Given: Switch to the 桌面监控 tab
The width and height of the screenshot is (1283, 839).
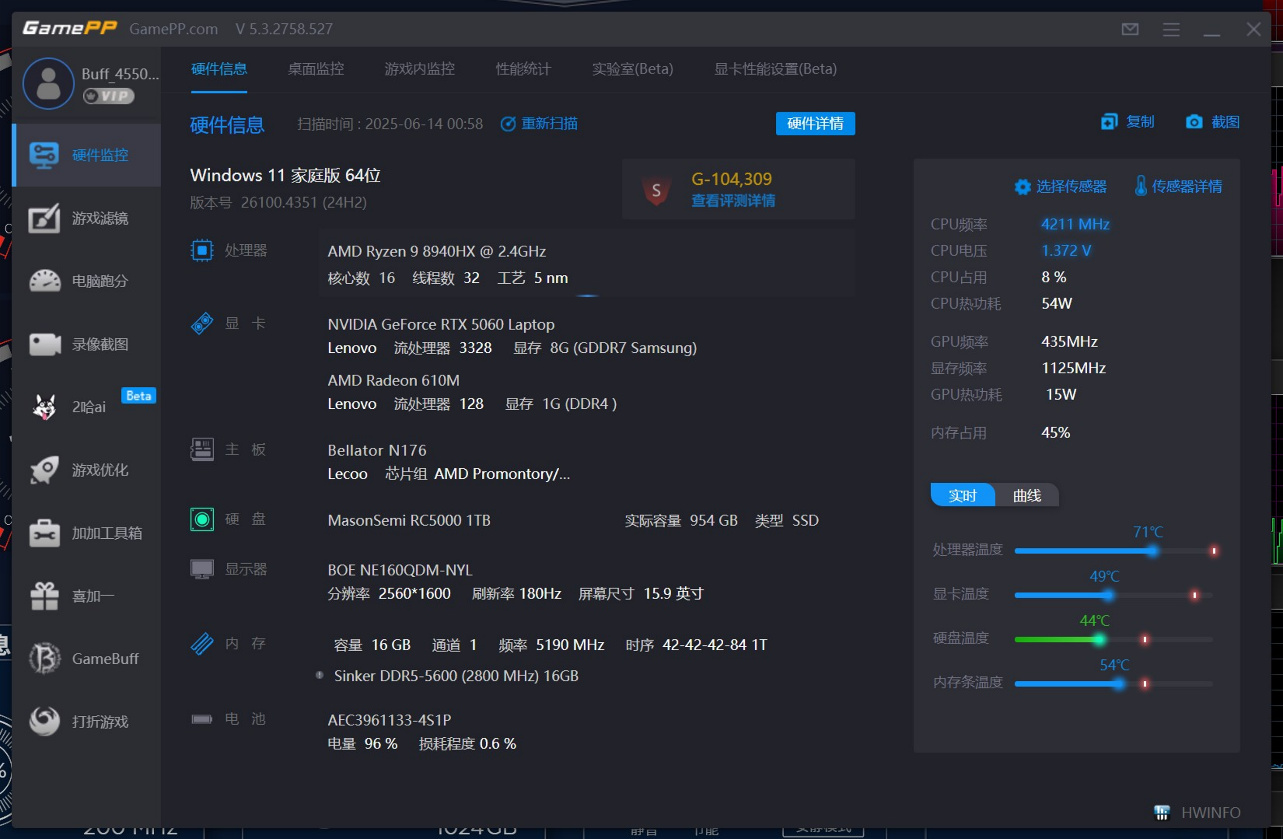Looking at the screenshot, I should 316,69.
